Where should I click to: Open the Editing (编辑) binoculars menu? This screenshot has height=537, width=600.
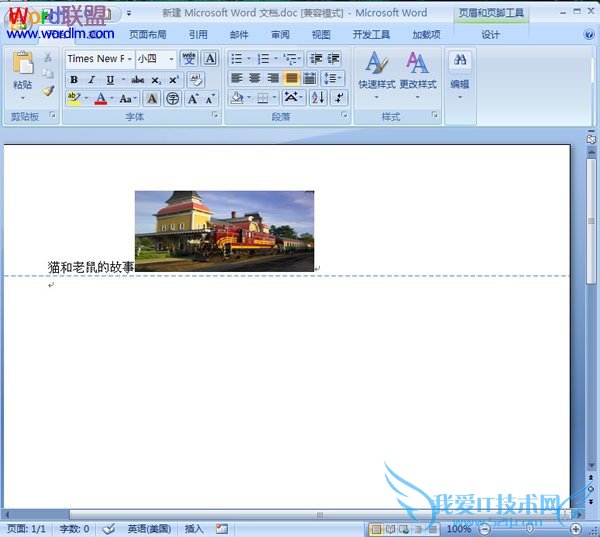click(x=460, y=75)
